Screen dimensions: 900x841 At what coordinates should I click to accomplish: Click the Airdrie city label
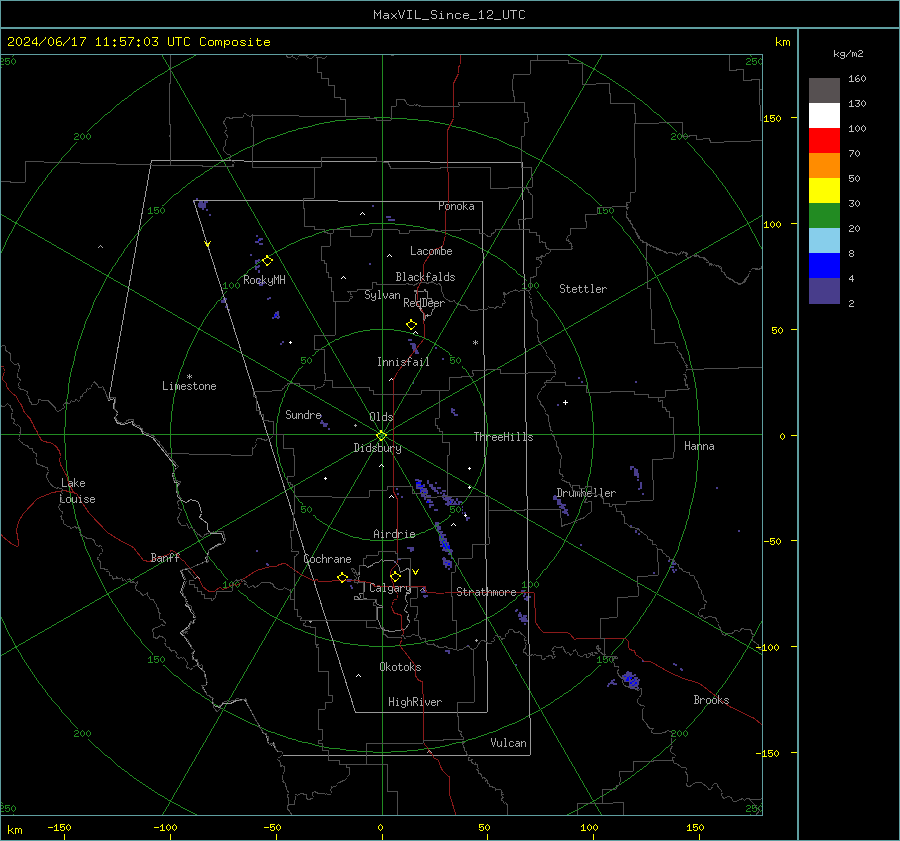tap(394, 534)
